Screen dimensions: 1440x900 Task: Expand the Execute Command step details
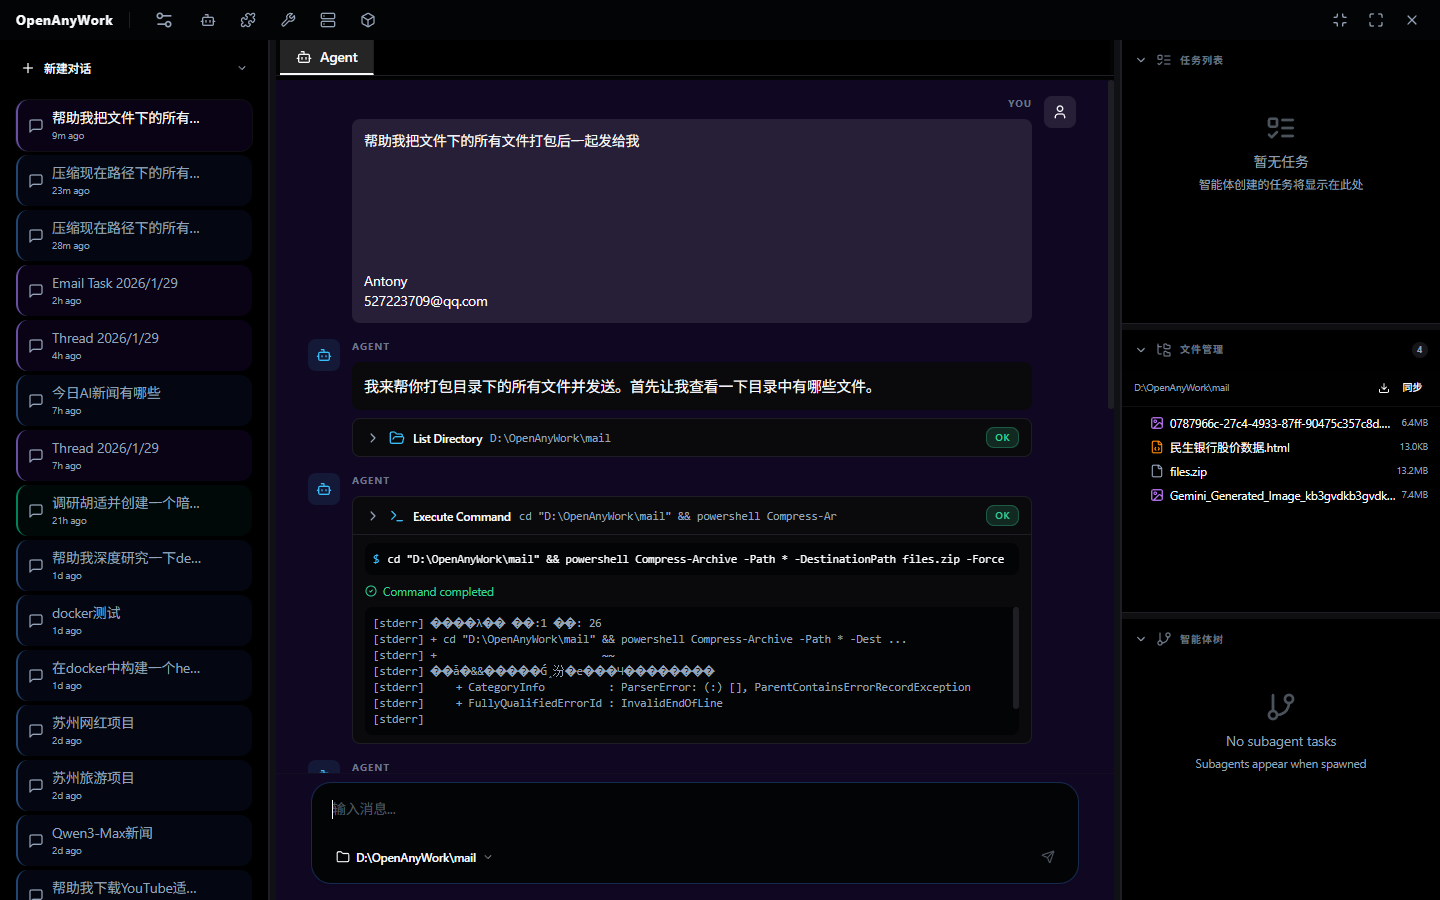[372, 515]
